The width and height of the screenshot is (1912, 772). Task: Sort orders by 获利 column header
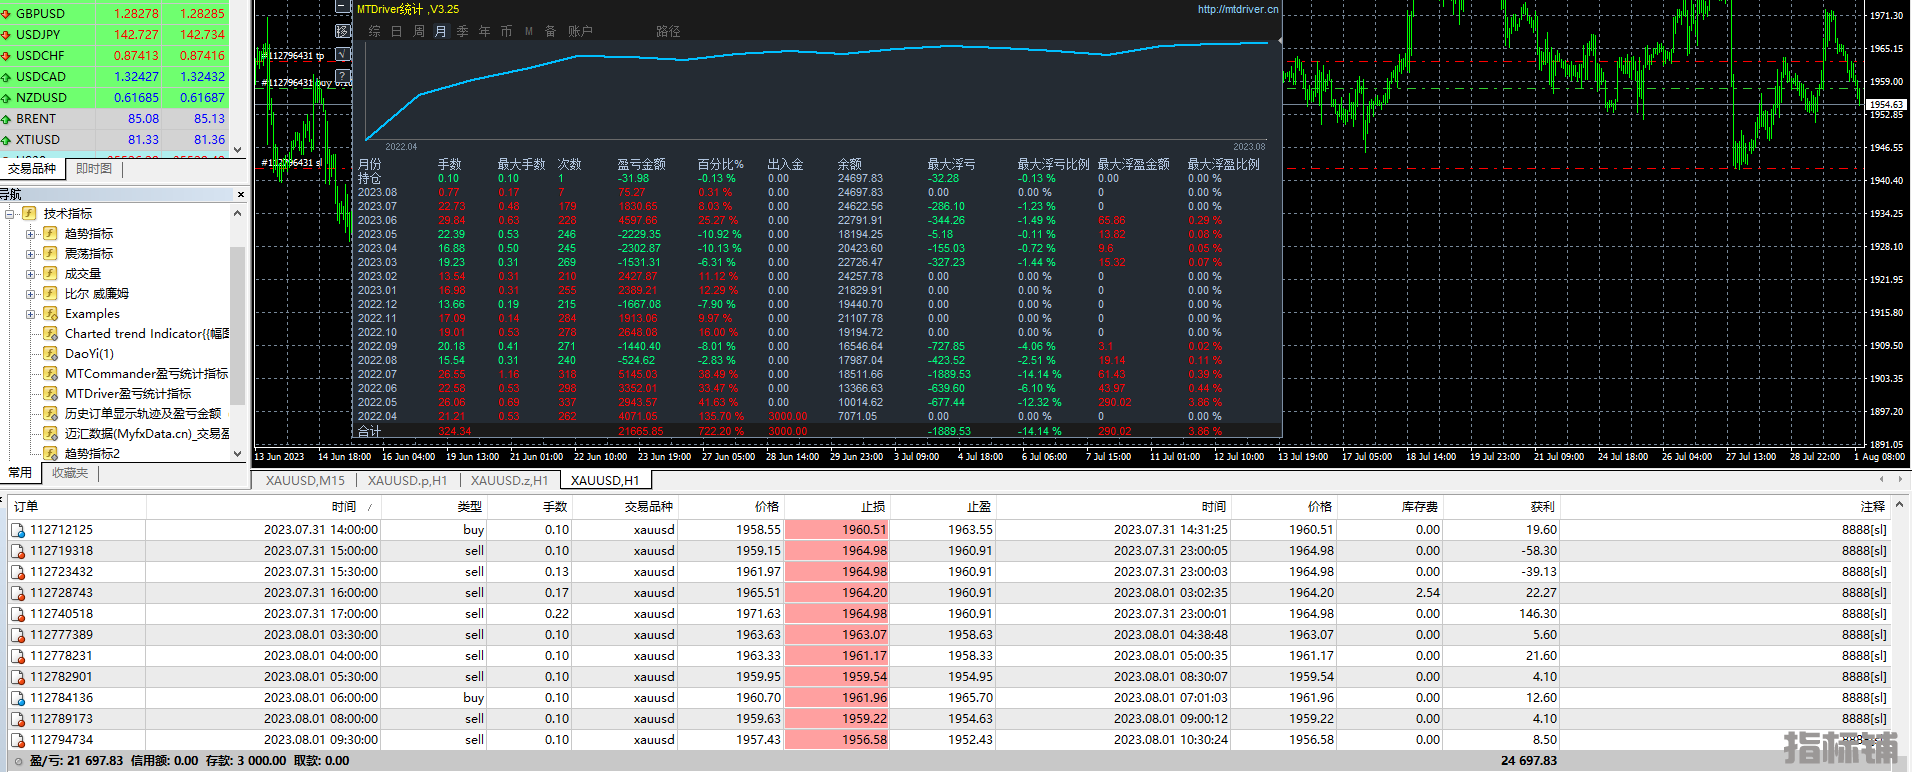1542,507
